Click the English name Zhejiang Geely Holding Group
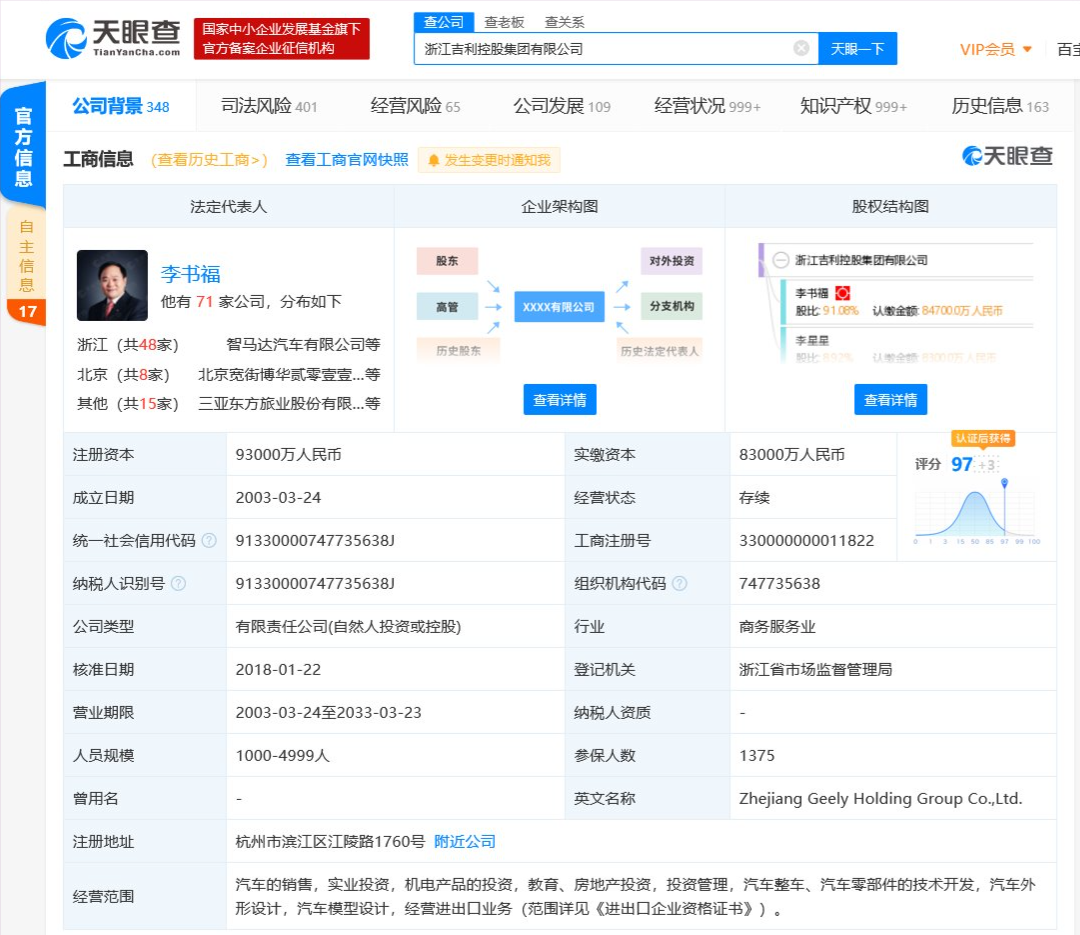 click(880, 799)
